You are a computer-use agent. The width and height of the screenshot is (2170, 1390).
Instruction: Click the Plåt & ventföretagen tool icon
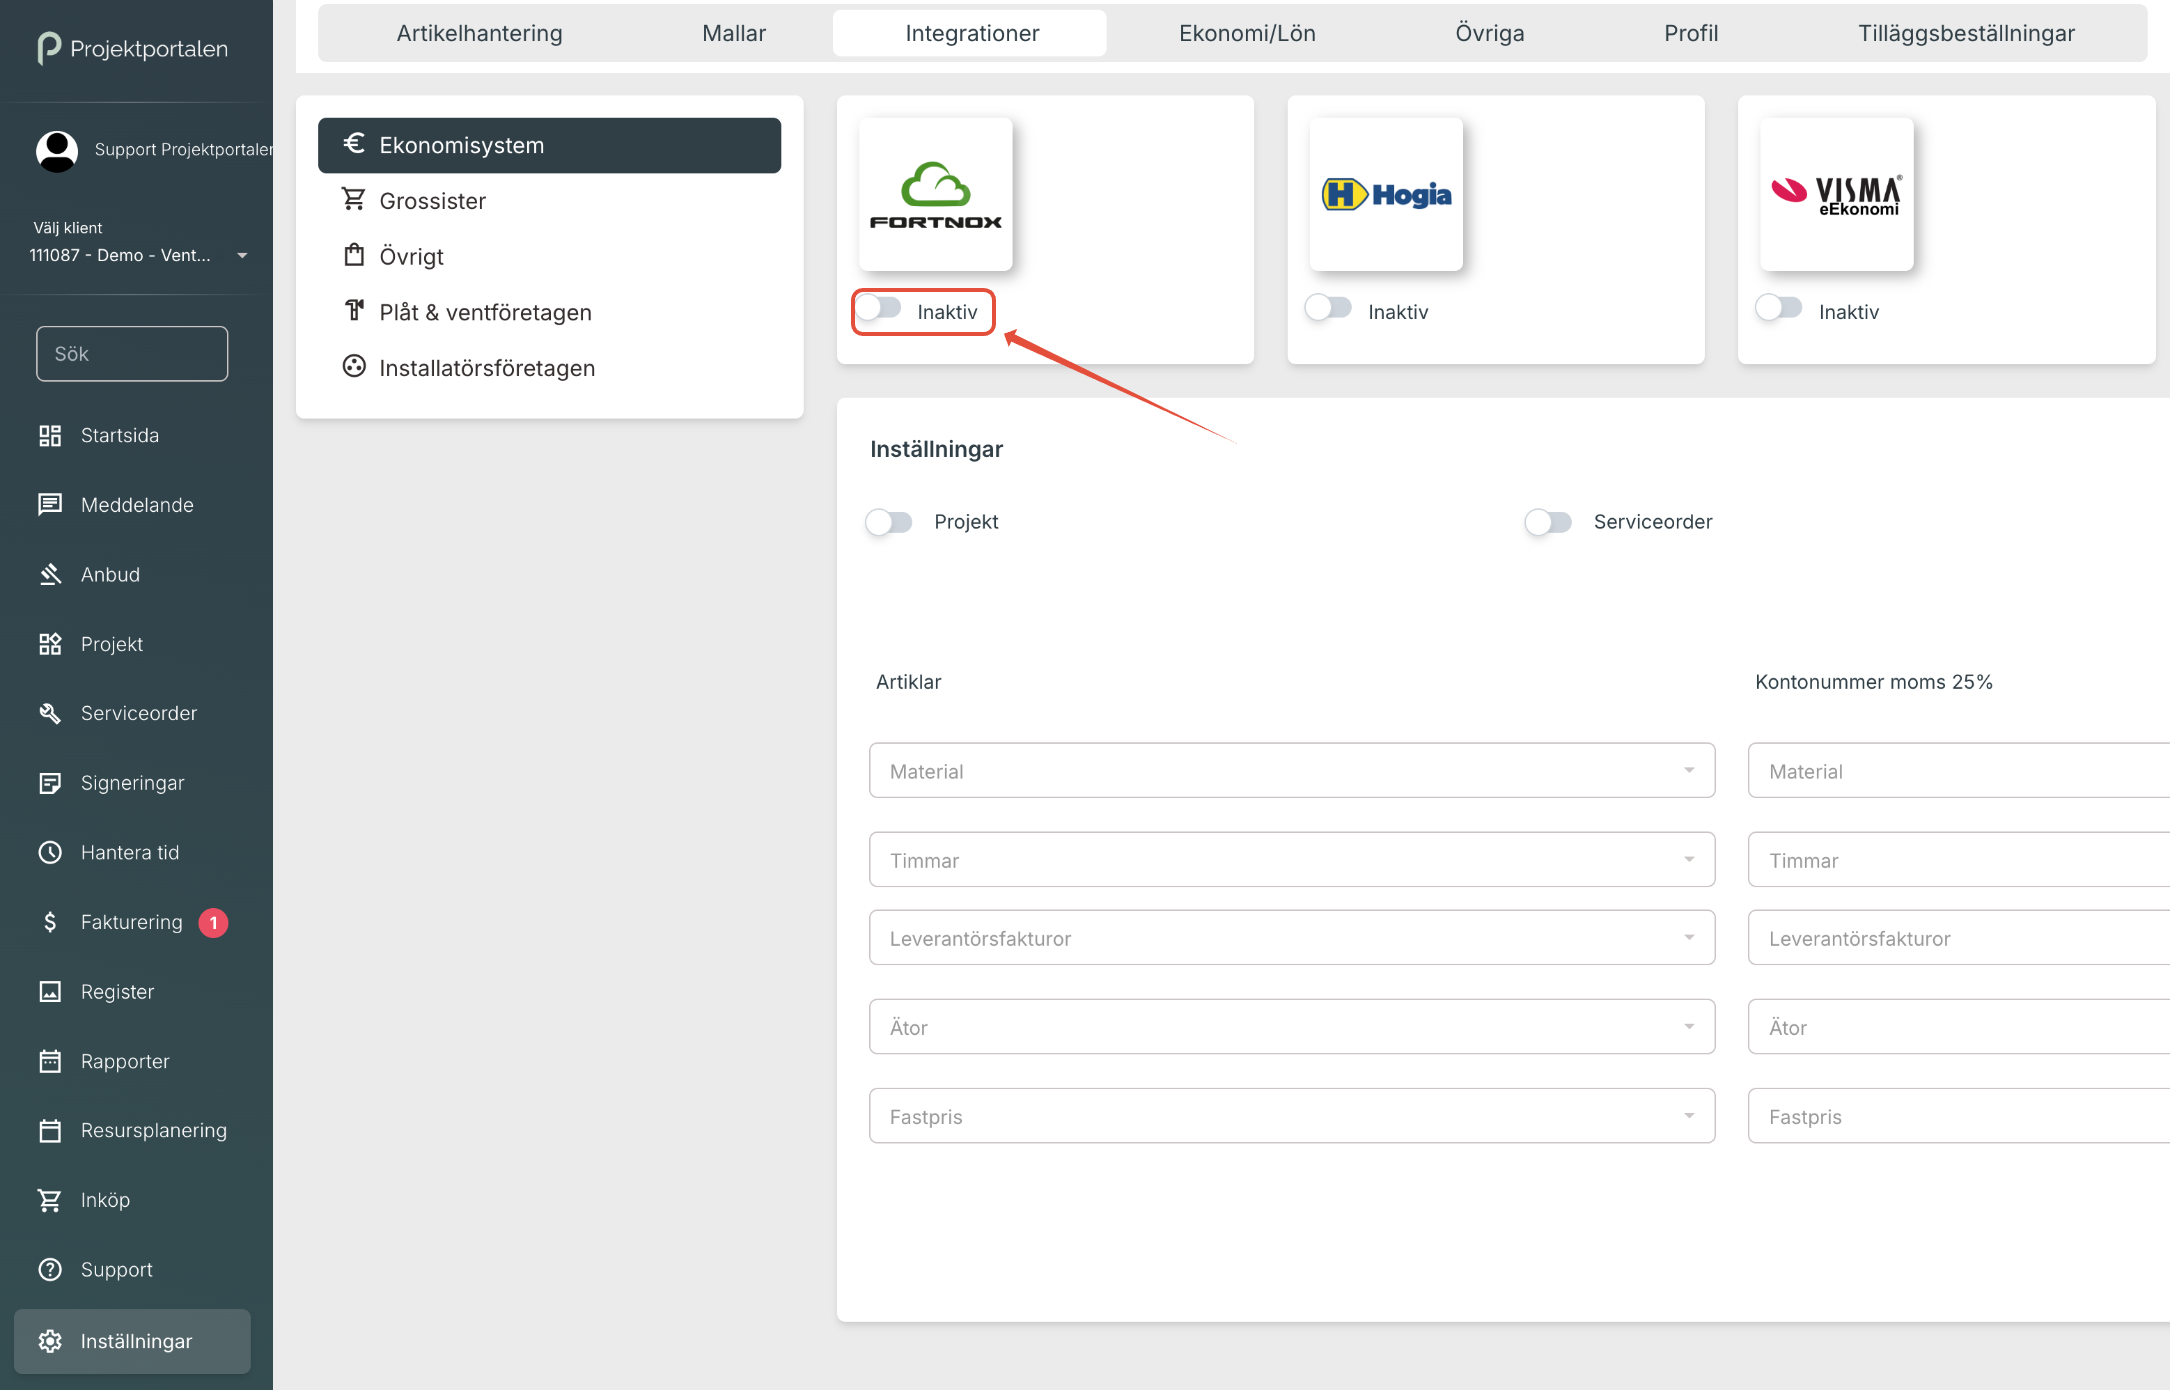click(353, 311)
